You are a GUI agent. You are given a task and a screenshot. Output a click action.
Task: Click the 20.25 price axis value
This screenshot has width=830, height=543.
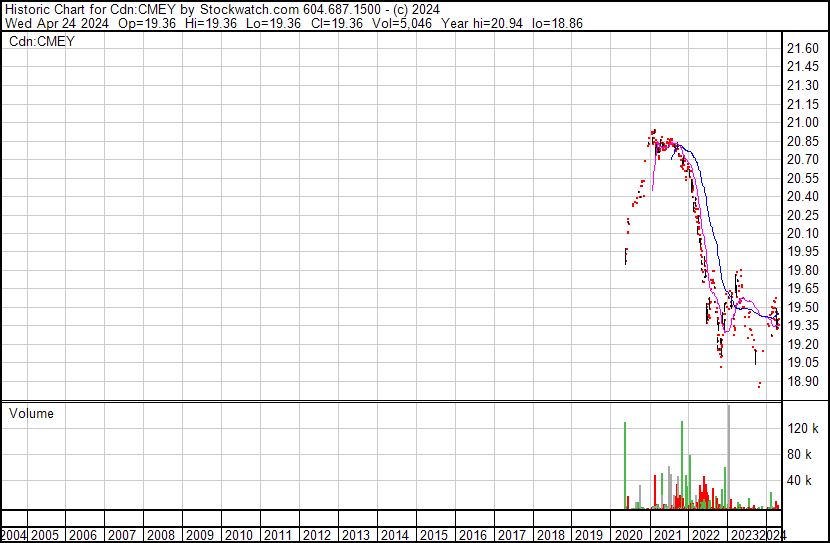tap(803, 215)
